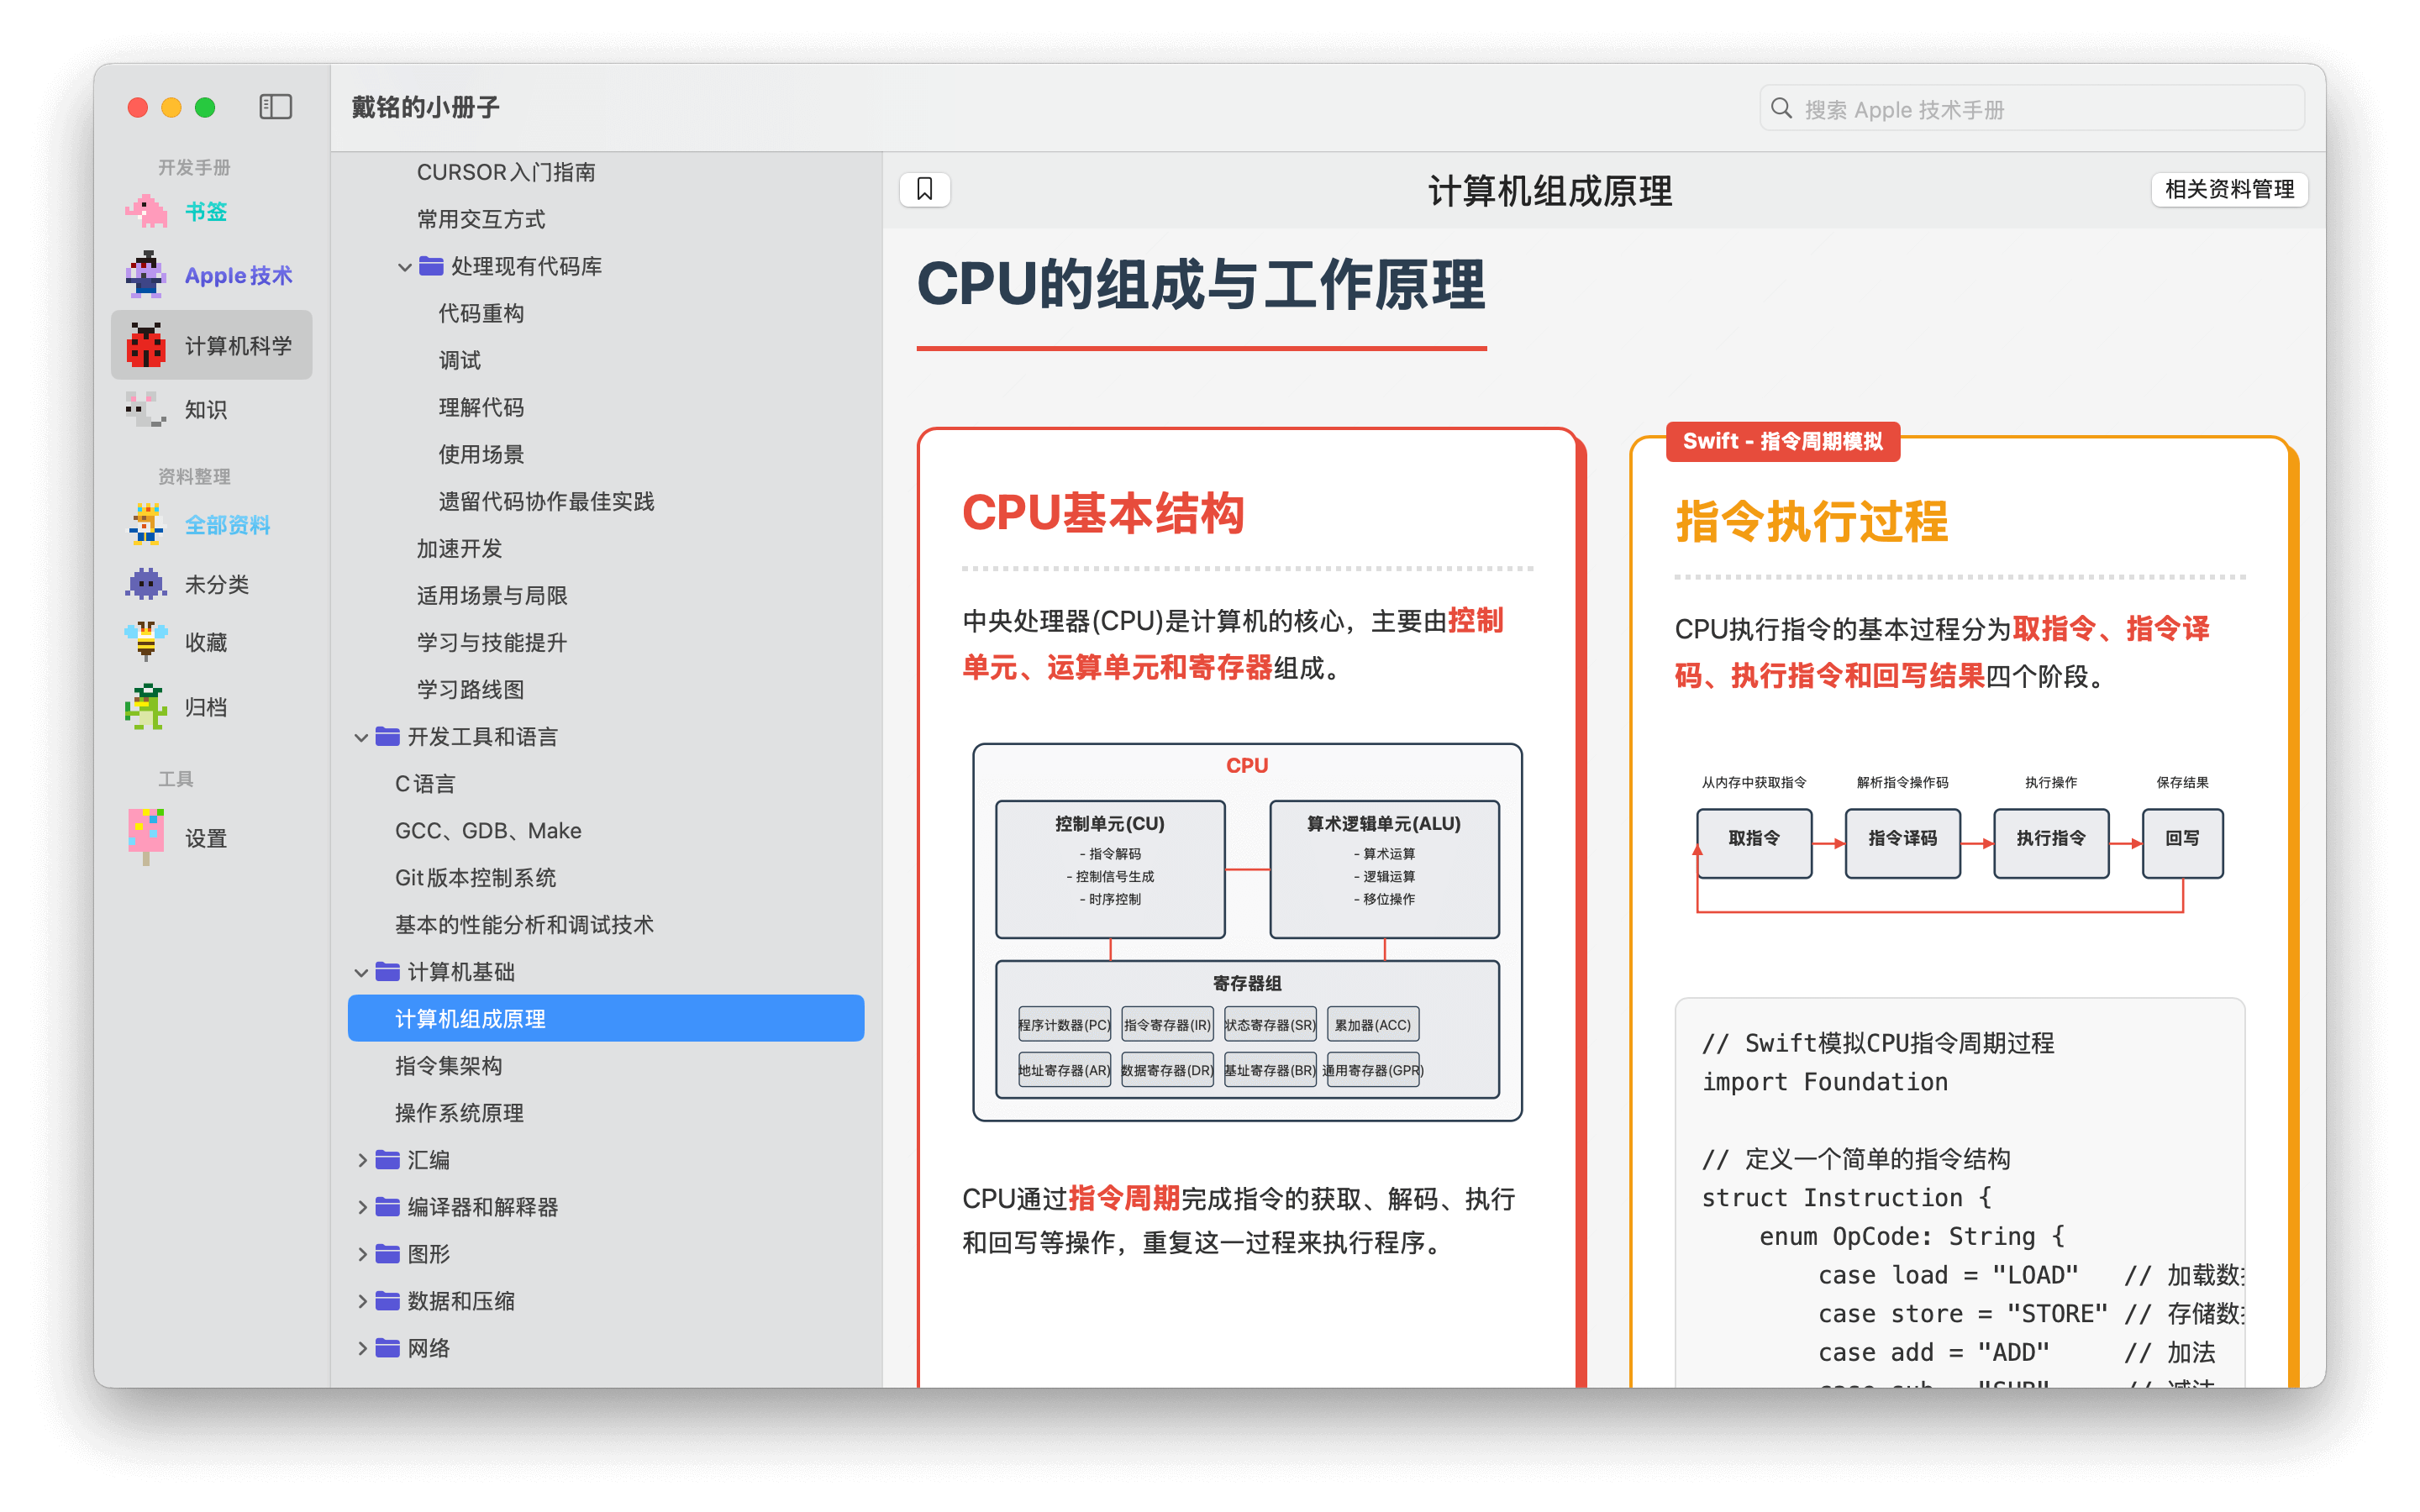Open Apple技术 pixel character icon
Screen dimensions: 2420x1512
146,275
